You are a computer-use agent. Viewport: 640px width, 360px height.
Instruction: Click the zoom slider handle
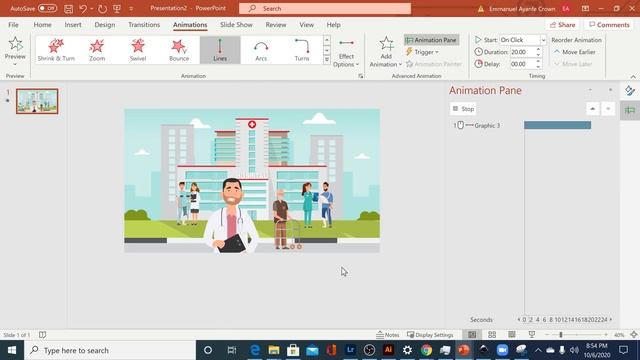tap(561, 335)
